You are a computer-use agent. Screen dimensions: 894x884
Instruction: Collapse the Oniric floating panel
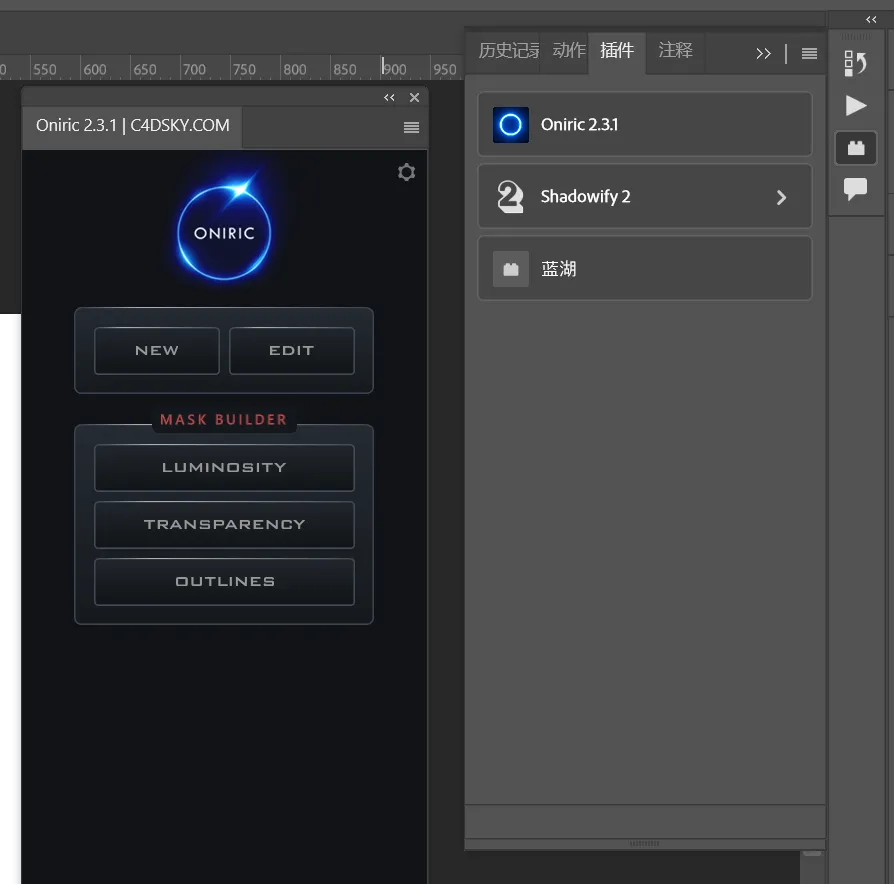(x=389, y=98)
